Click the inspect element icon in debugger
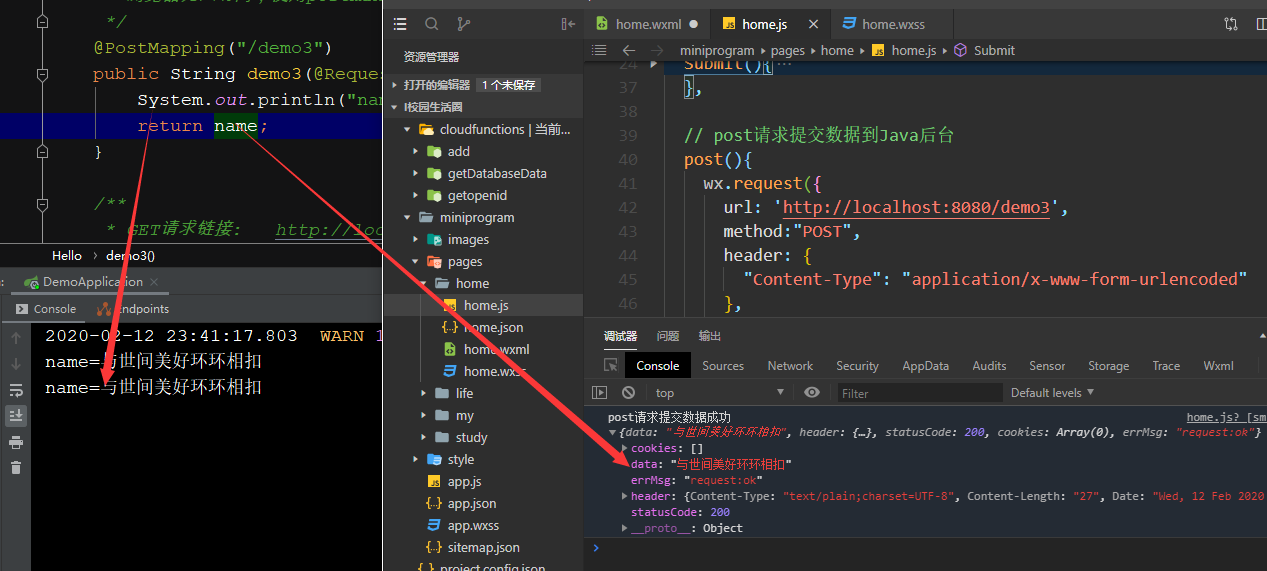Image resolution: width=1267 pixels, height=571 pixels. (x=610, y=365)
